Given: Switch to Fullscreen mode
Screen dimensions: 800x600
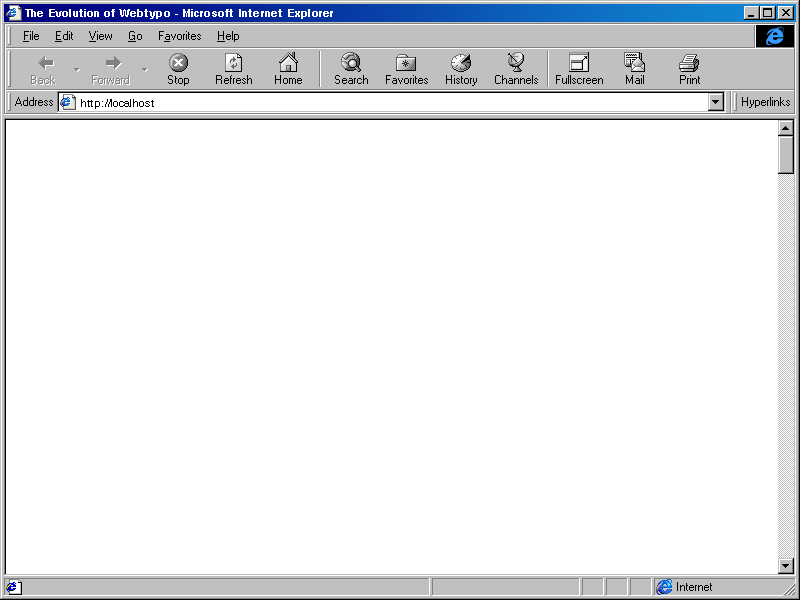Looking at the screenshot, I should coord(578,68).
